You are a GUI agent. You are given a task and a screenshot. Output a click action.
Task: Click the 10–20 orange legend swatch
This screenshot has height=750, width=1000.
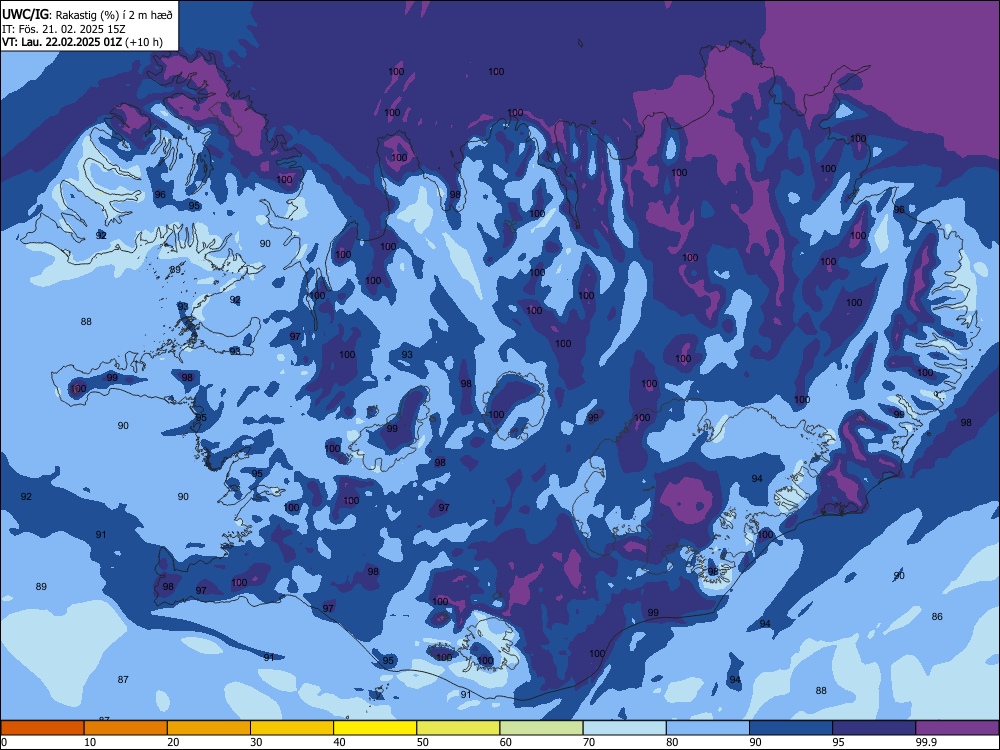click(126, 728)
